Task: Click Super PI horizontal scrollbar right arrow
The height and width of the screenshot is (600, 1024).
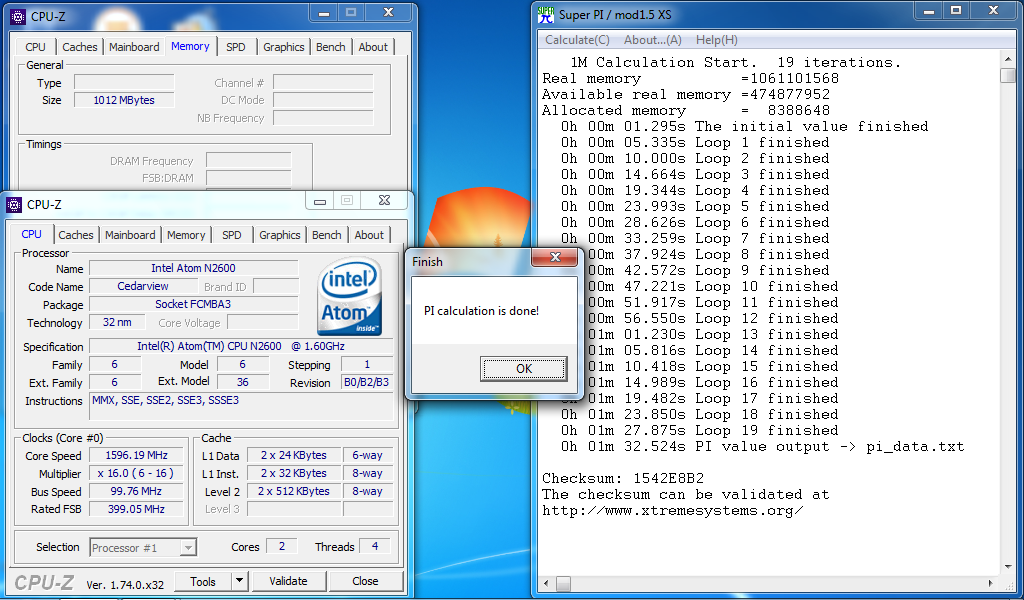Action: click(991, 583)
